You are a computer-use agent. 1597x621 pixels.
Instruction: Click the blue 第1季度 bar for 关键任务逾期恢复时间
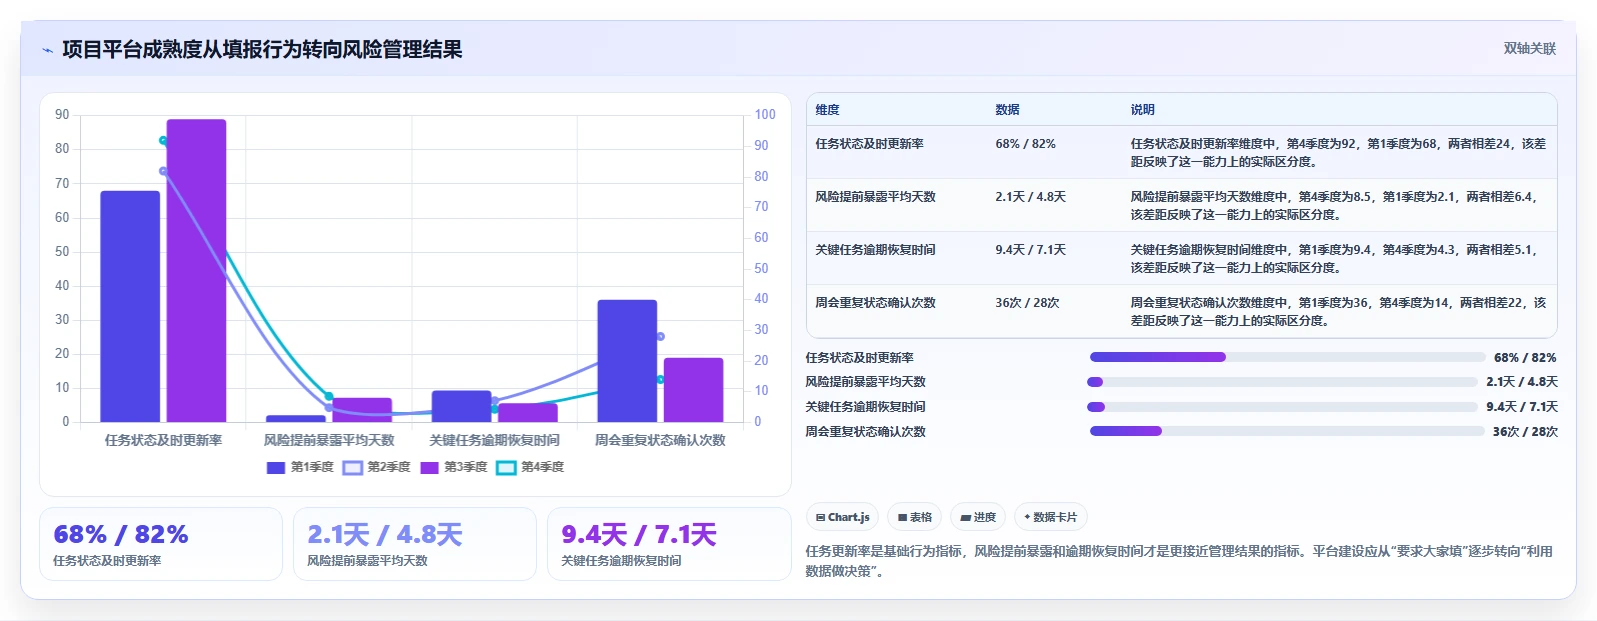[461, 406]
